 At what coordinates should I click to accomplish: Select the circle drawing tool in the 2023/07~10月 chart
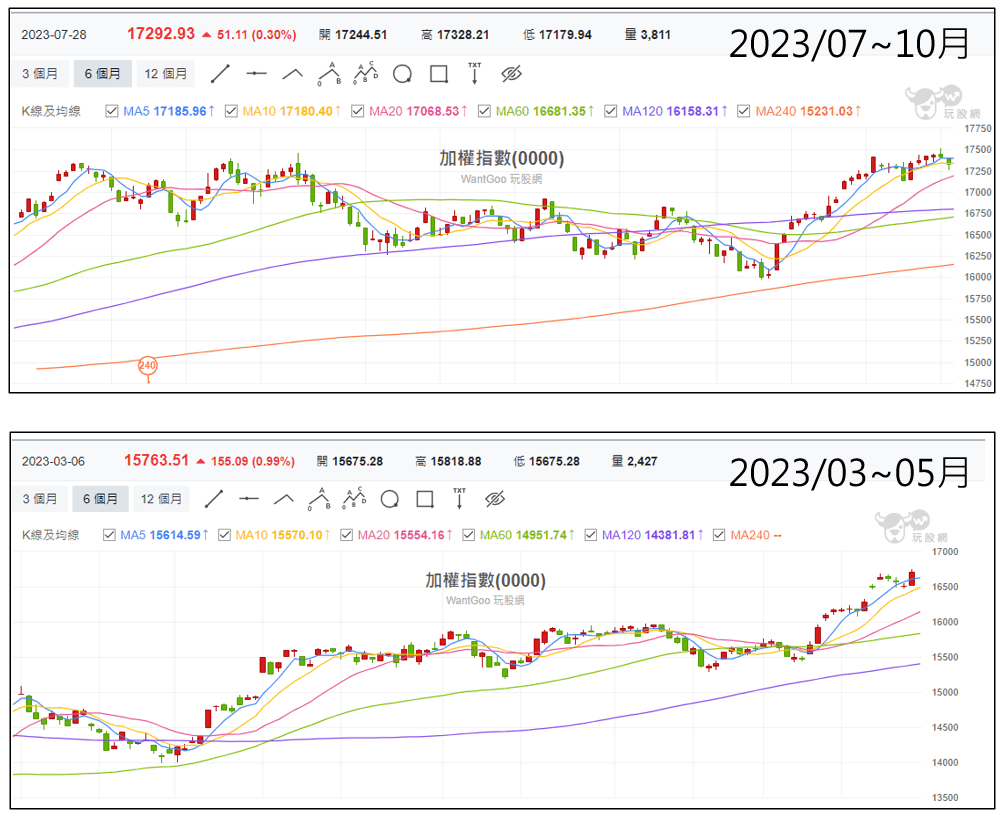(402, 73)
